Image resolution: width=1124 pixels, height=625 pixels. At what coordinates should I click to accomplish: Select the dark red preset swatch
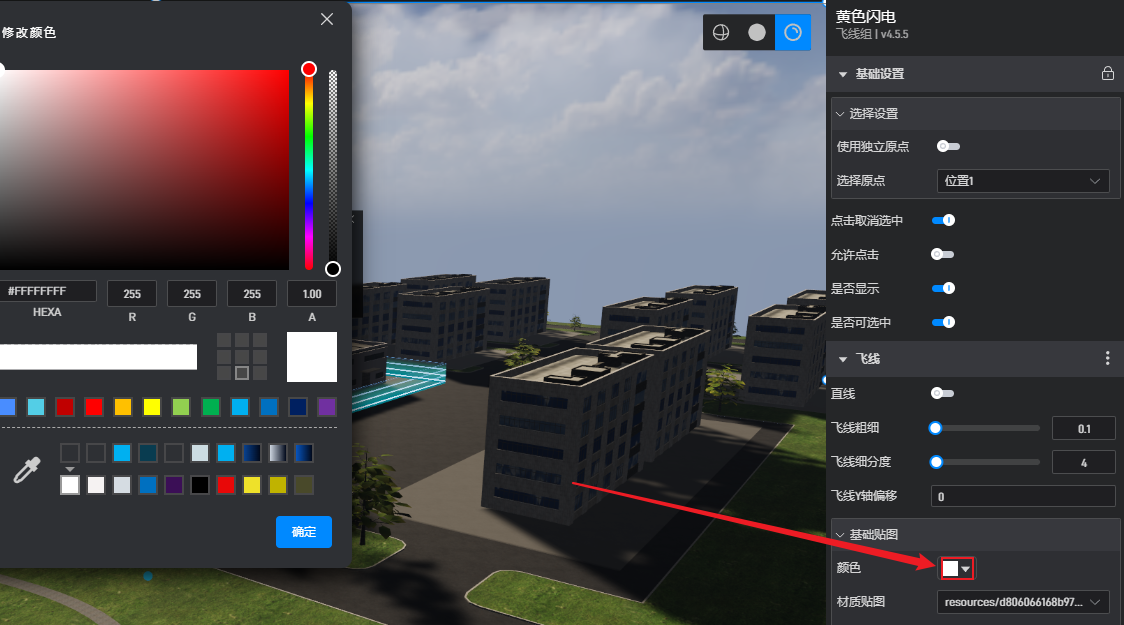click(x=65, y=407)
